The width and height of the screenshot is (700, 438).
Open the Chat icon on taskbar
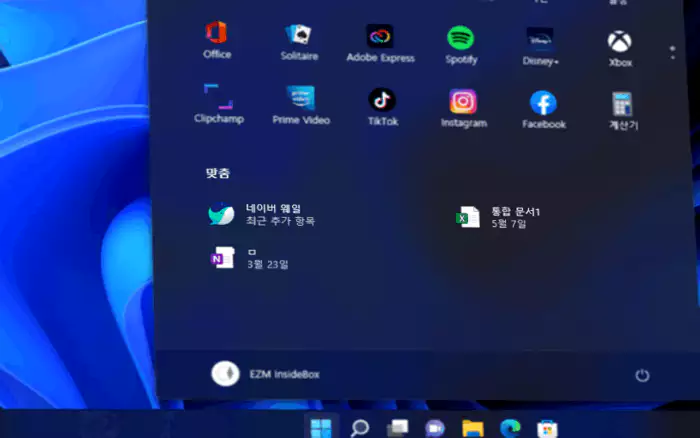[435, 428]
